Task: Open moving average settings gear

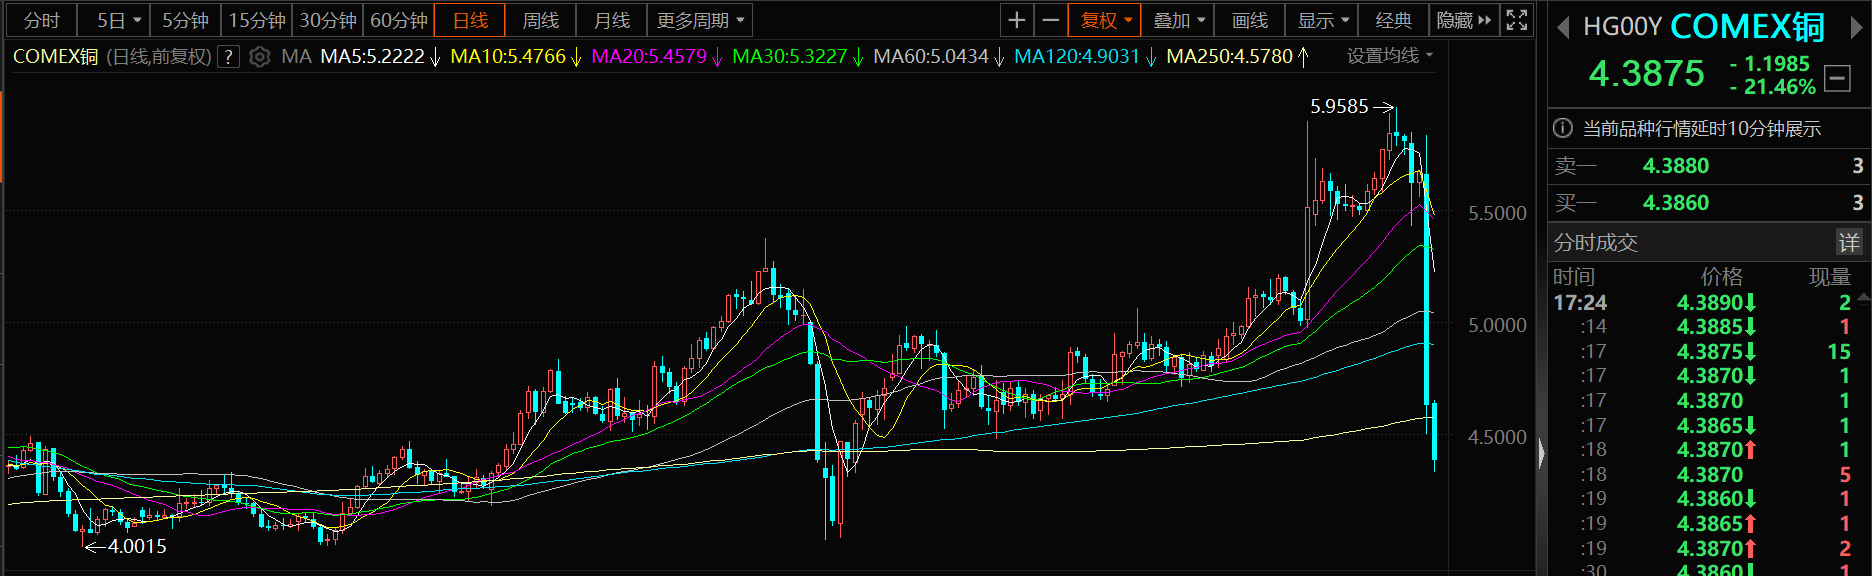Action: 259,57
